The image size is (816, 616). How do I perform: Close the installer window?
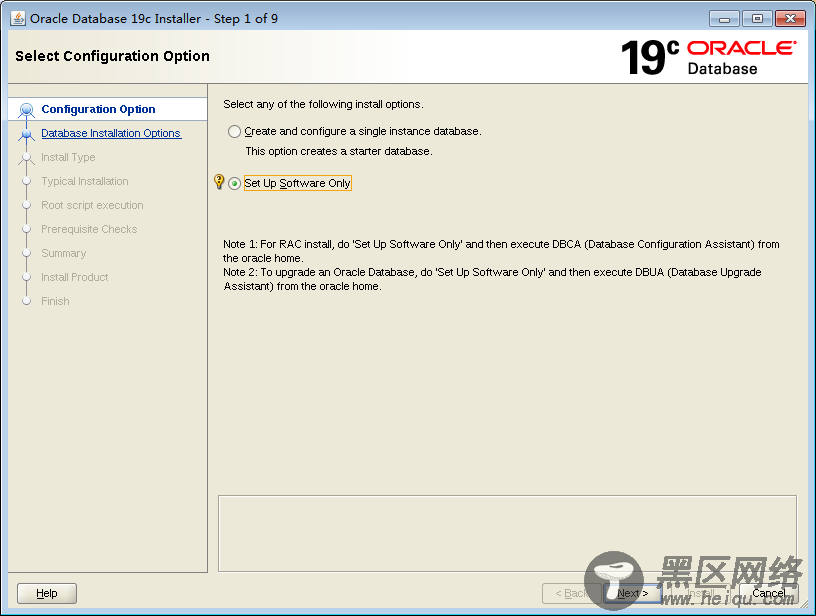click(x=790, y=19)
